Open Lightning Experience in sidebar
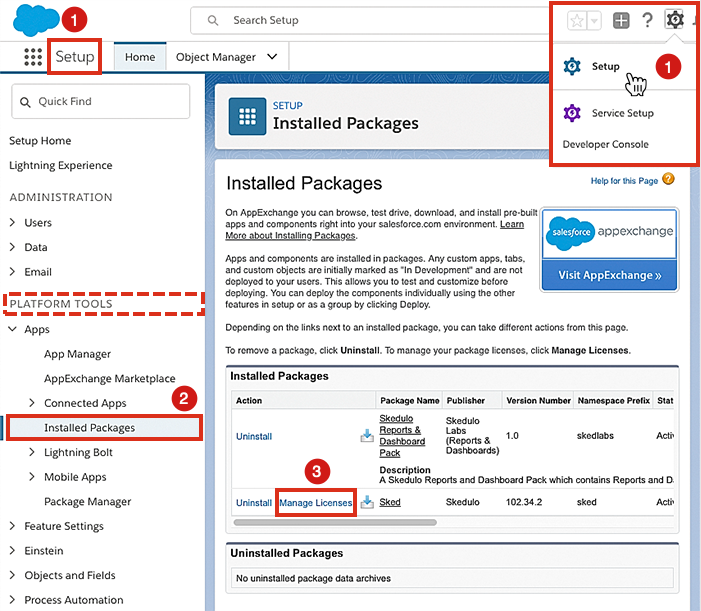The width and height of the screenshot is (701, 611). (60, 165)
